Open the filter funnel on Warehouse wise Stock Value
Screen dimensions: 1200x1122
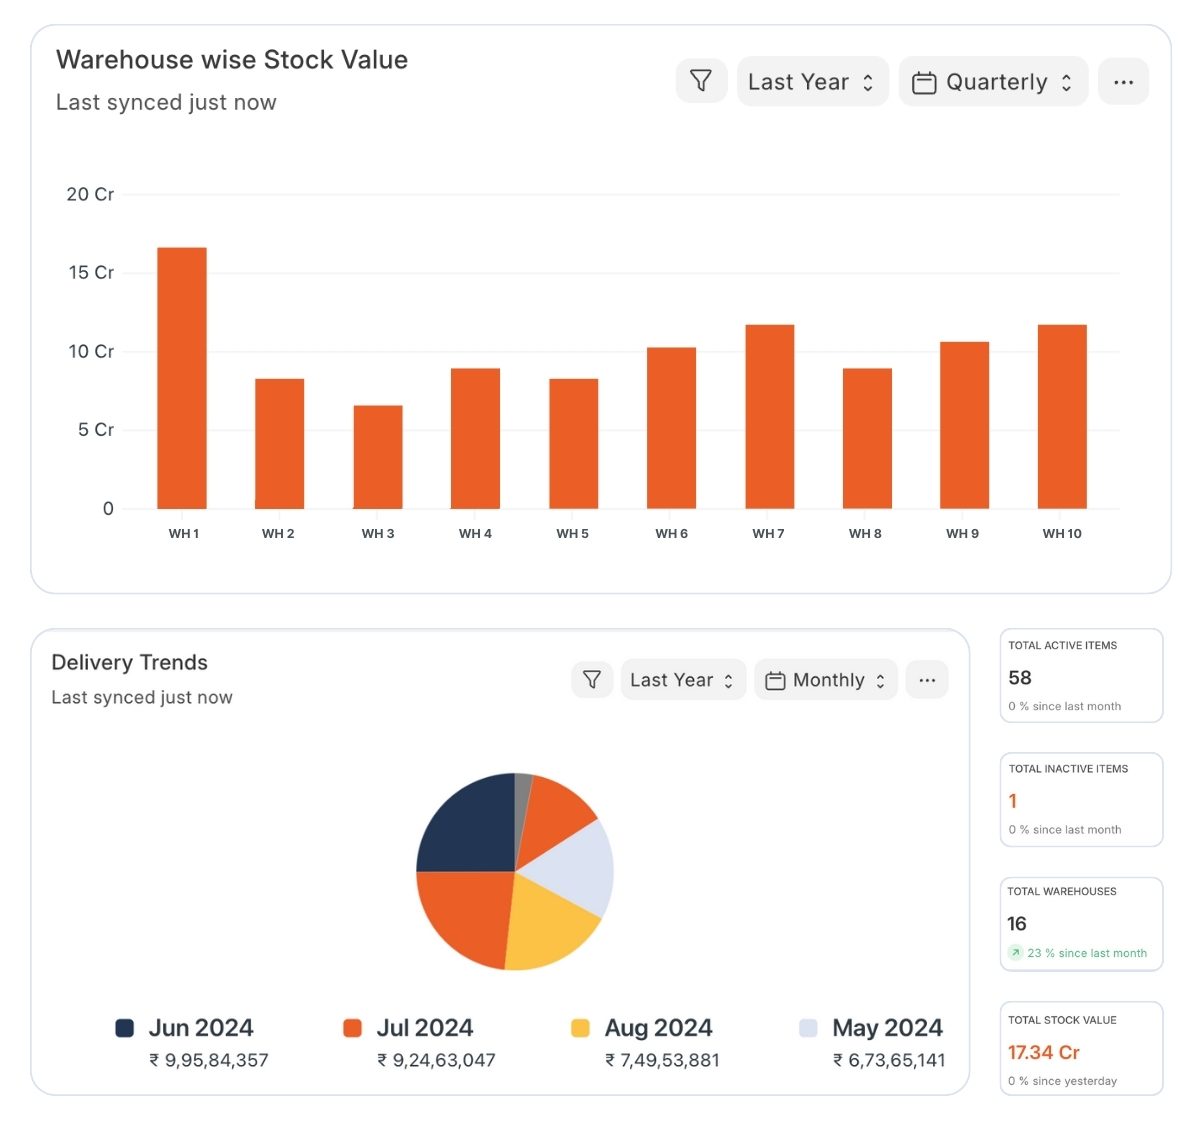pos(701,81)
